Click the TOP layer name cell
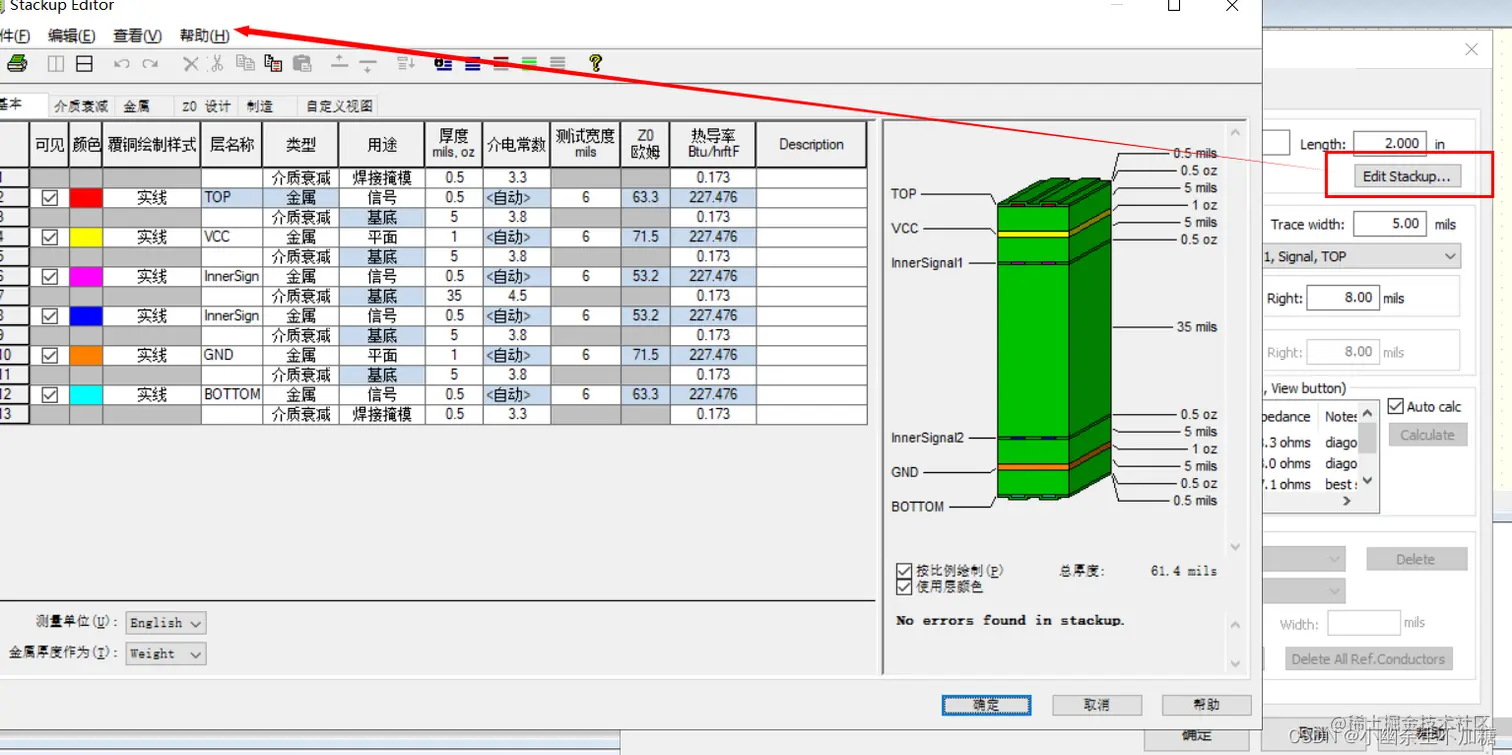Screen dimensions: 1512x755 pos(232,198)
